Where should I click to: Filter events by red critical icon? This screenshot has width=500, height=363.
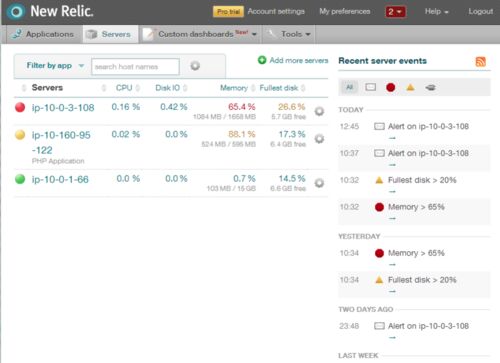pyautogui.click(x=390, y=87)
